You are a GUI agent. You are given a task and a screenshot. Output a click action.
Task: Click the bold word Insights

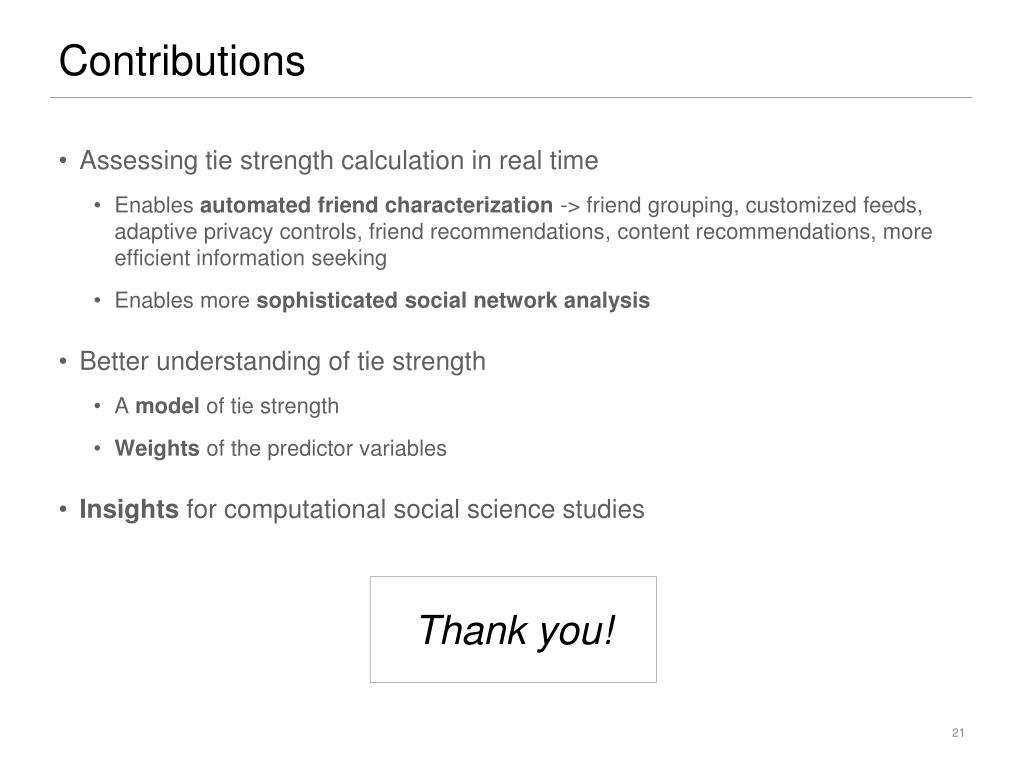(129, 509)
